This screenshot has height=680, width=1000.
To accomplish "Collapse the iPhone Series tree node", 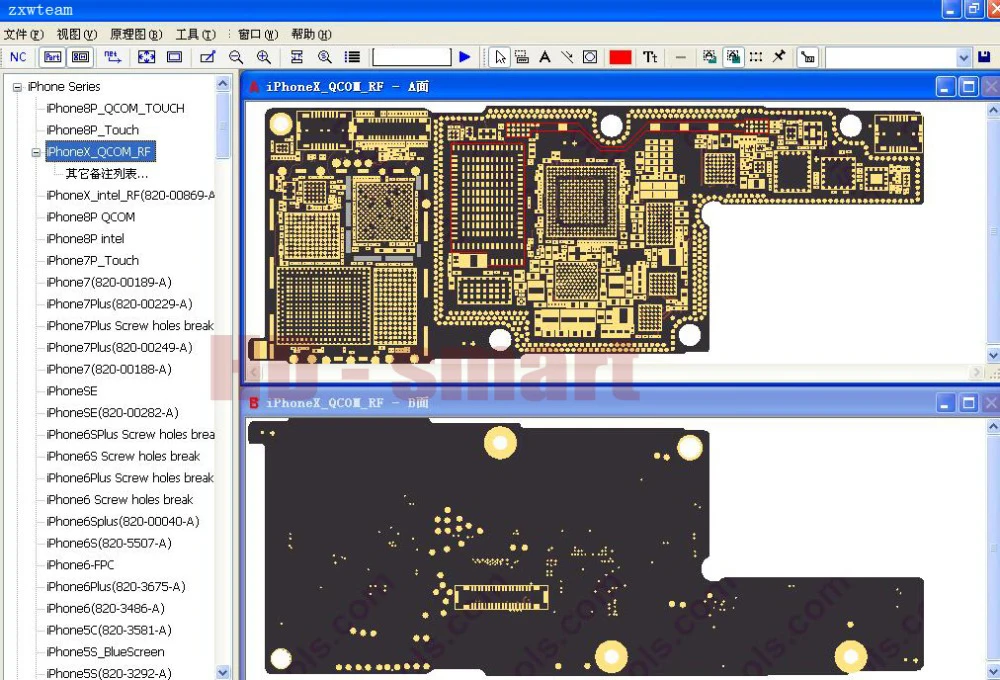I will click(x=18, y=87).
